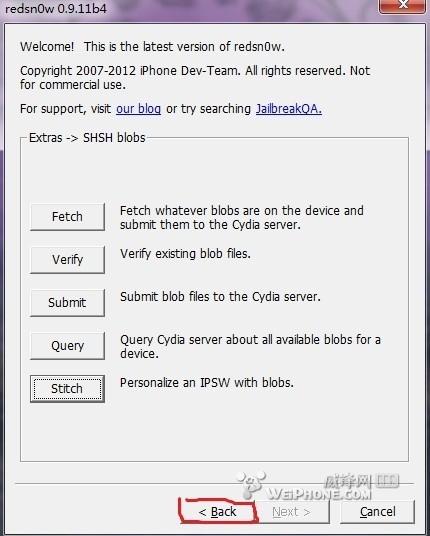Go back using the < Back button
430x536 pixels.
point(218,512)
